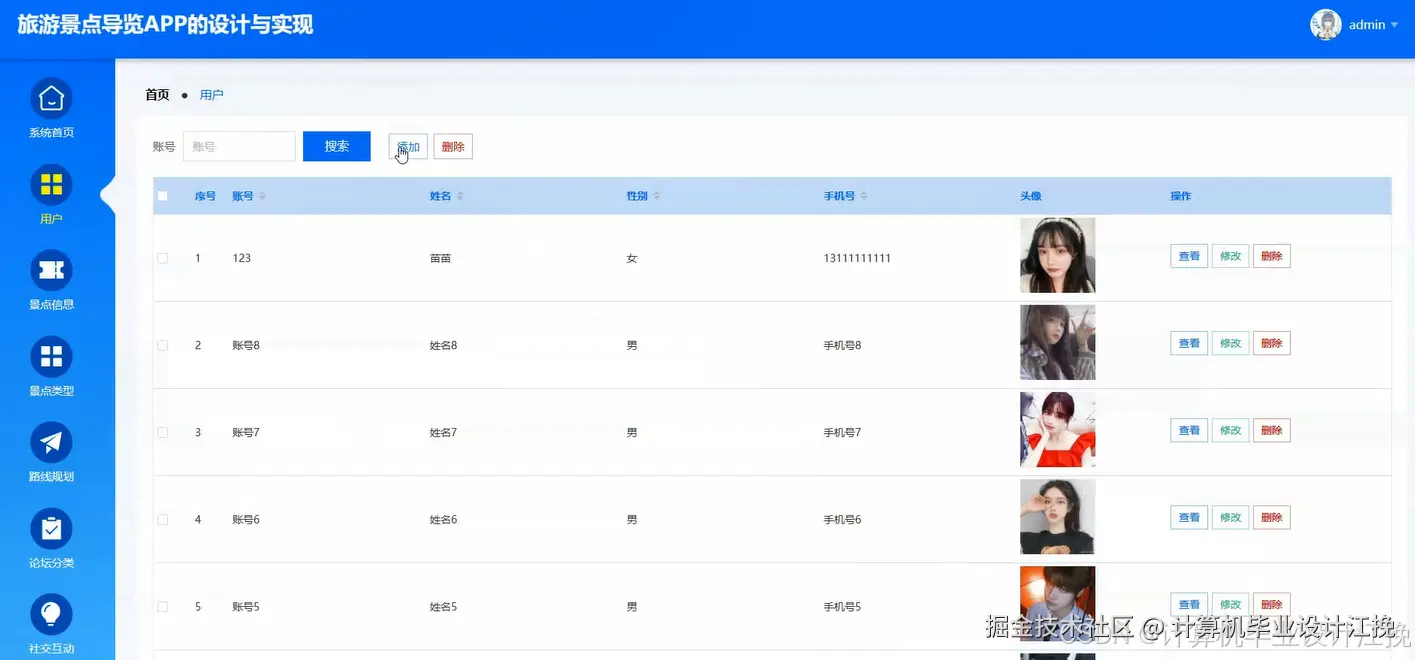Click 修改 for 账号8 row

[1230, 344]
